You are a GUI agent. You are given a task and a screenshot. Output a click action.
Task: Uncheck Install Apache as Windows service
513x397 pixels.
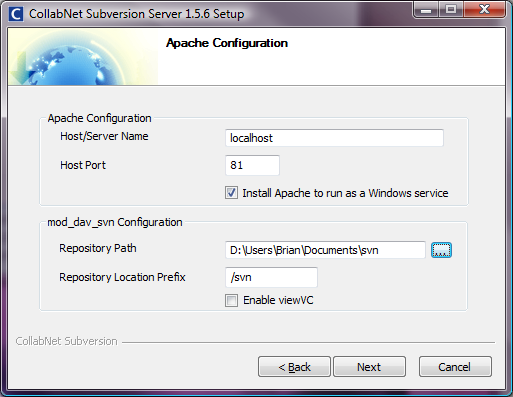231,193
